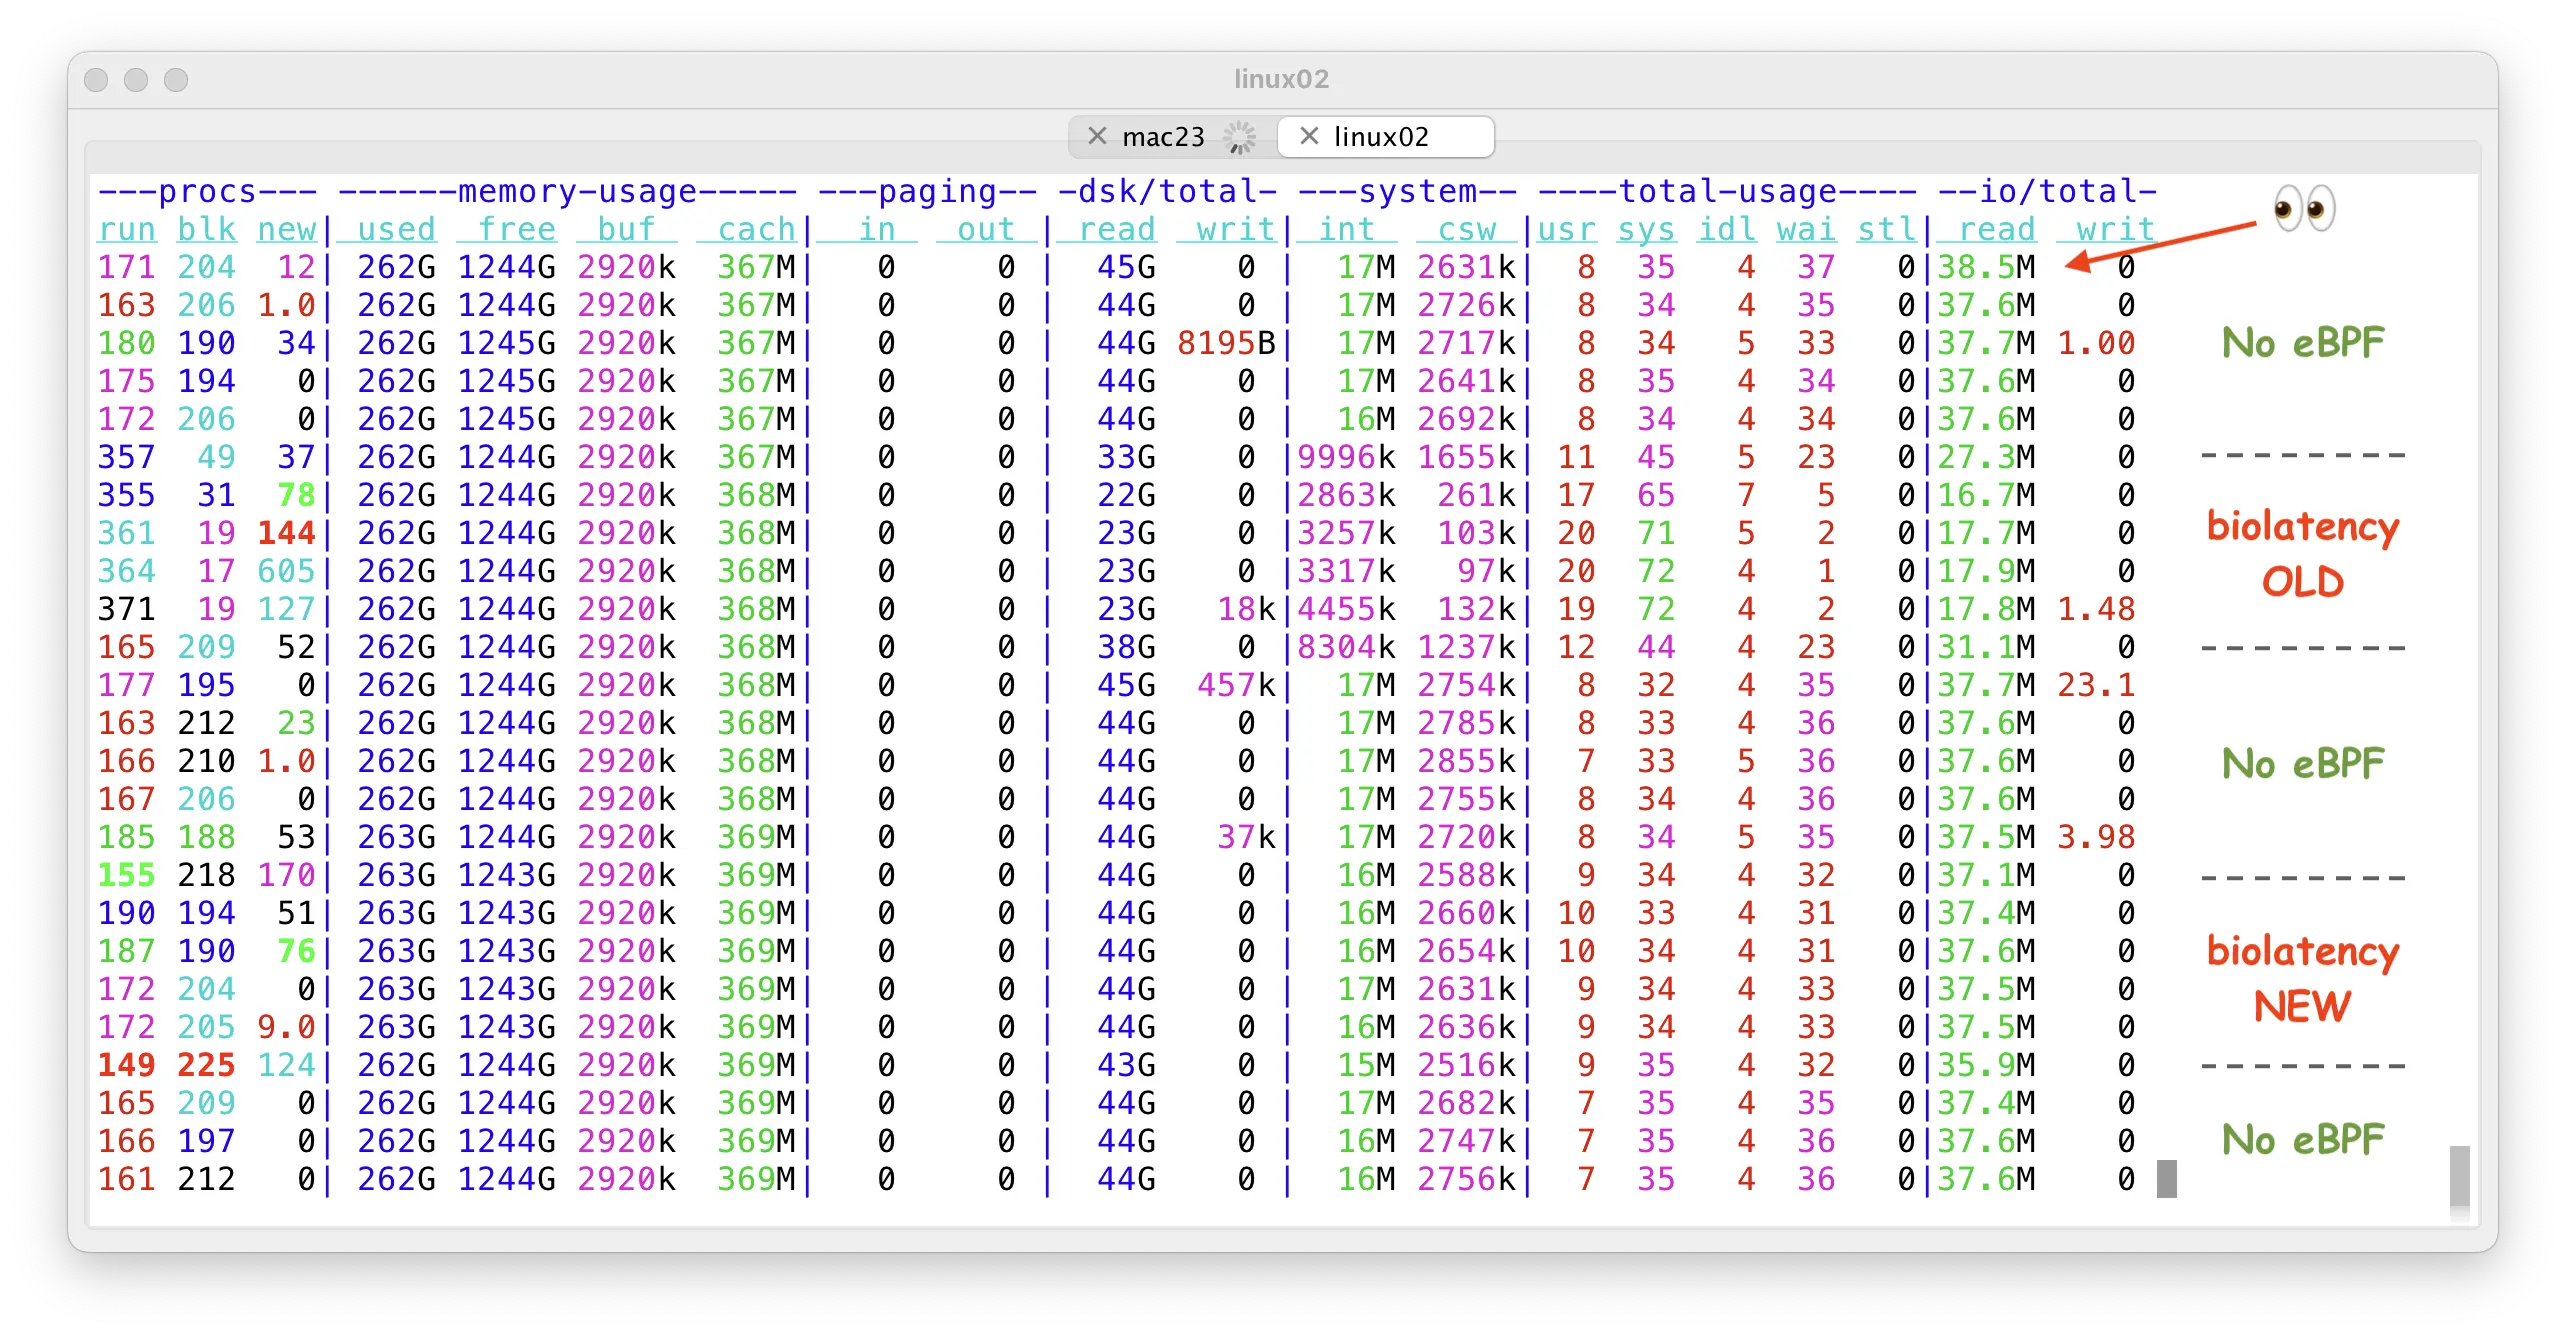
Task: Click the 'idl' column header
Action: (1727, 229)
